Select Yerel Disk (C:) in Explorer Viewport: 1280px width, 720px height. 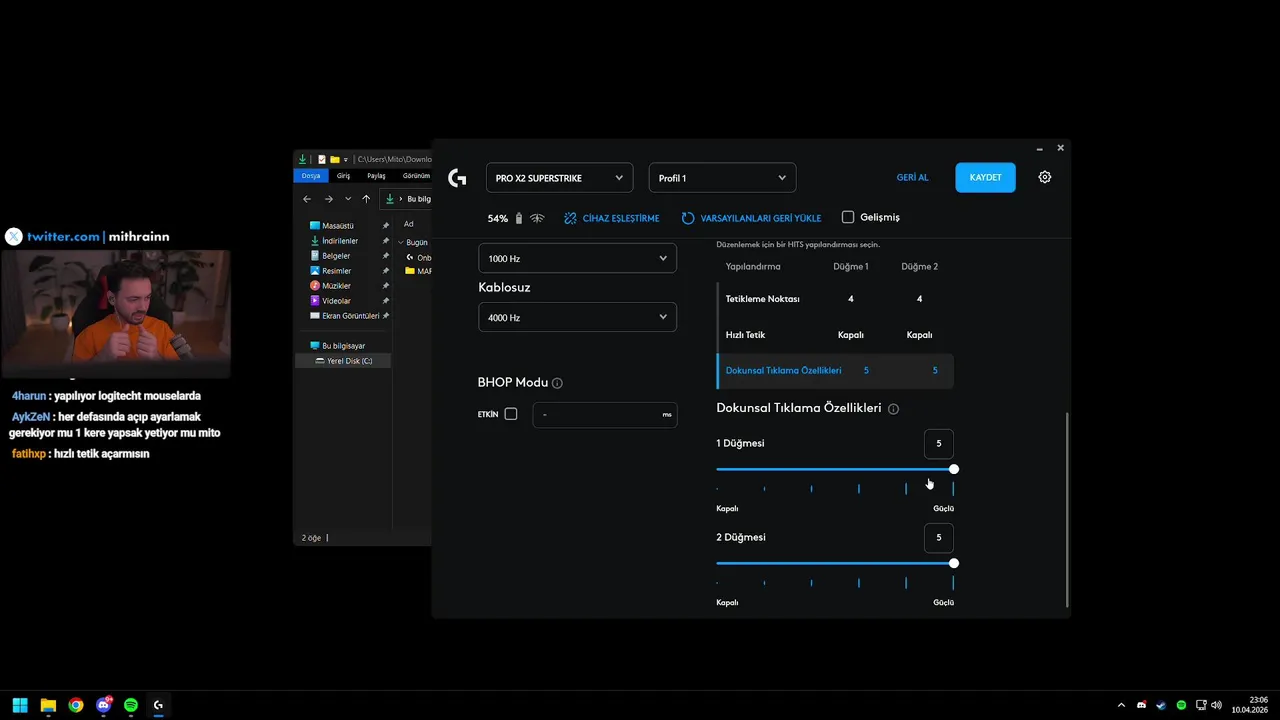pos(343,361)
